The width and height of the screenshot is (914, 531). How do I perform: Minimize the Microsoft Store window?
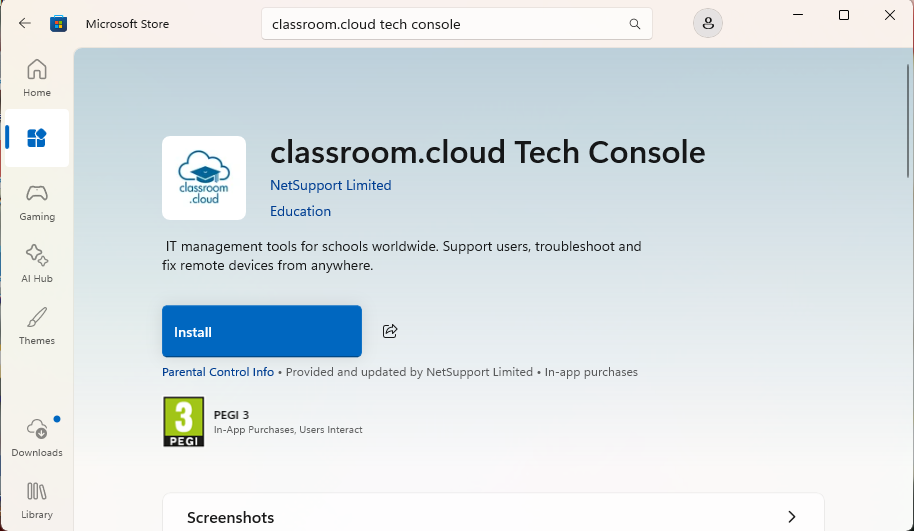[x=798, y=15]
